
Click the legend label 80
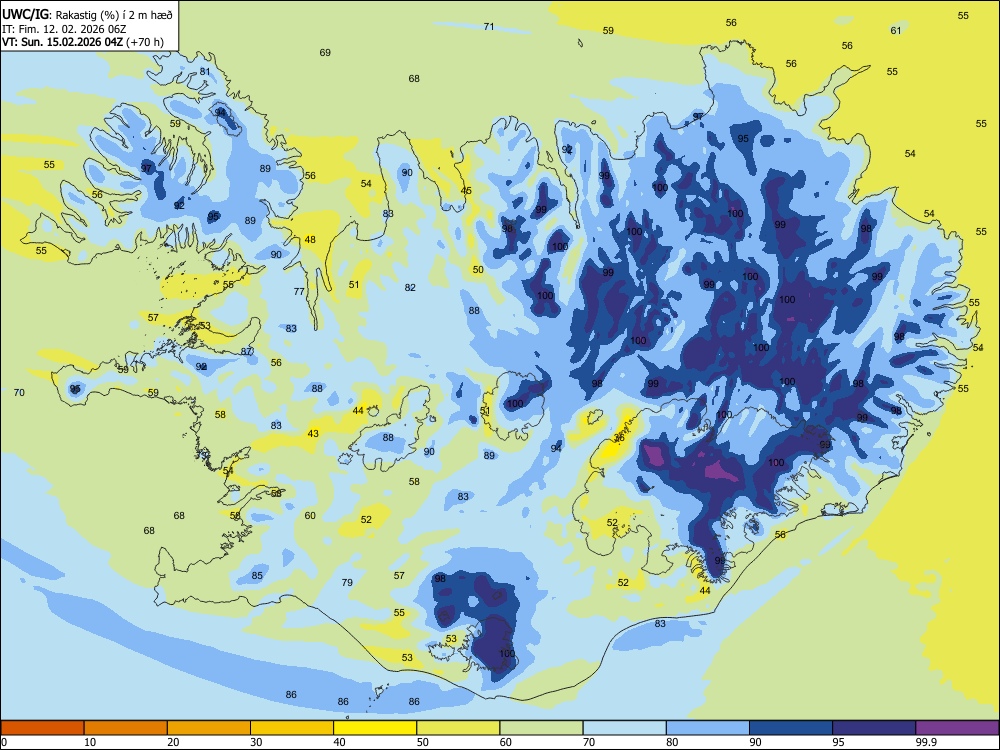click(672, 742)
